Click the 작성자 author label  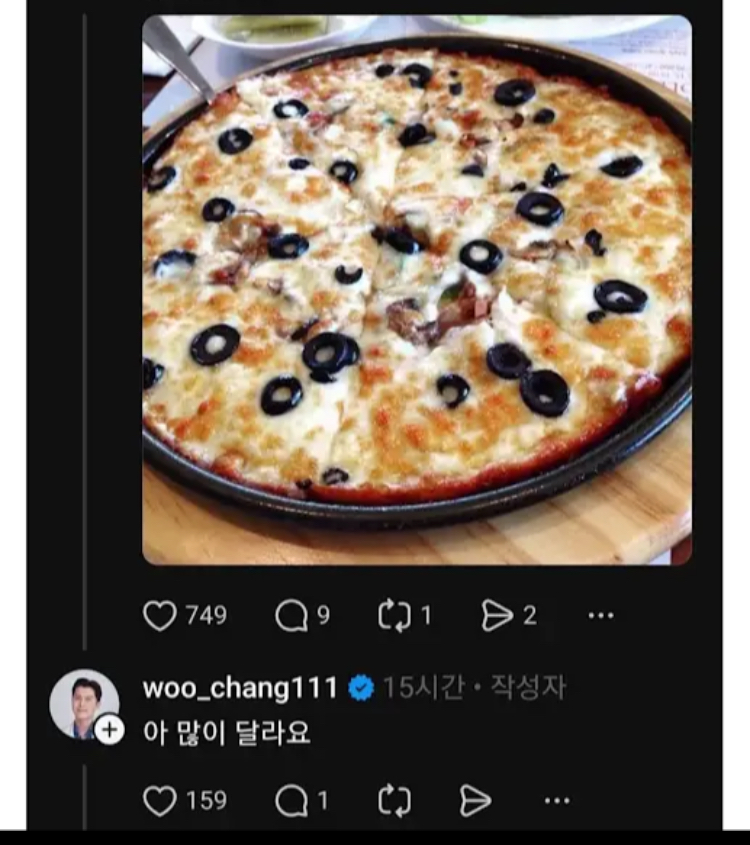(x=527, y=688)
